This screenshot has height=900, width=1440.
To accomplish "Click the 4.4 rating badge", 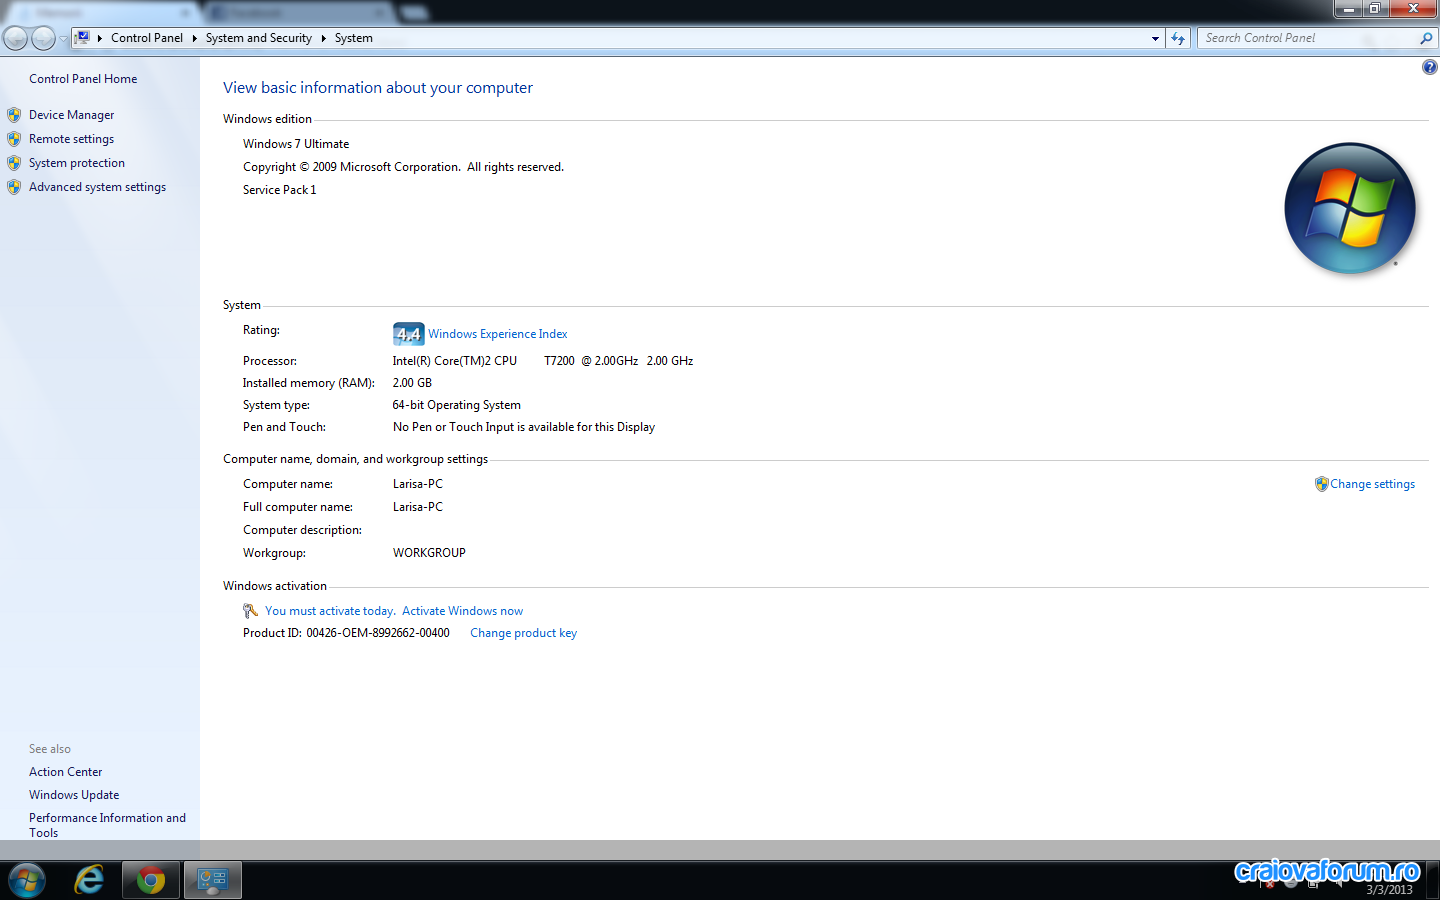I will [408, 334].
